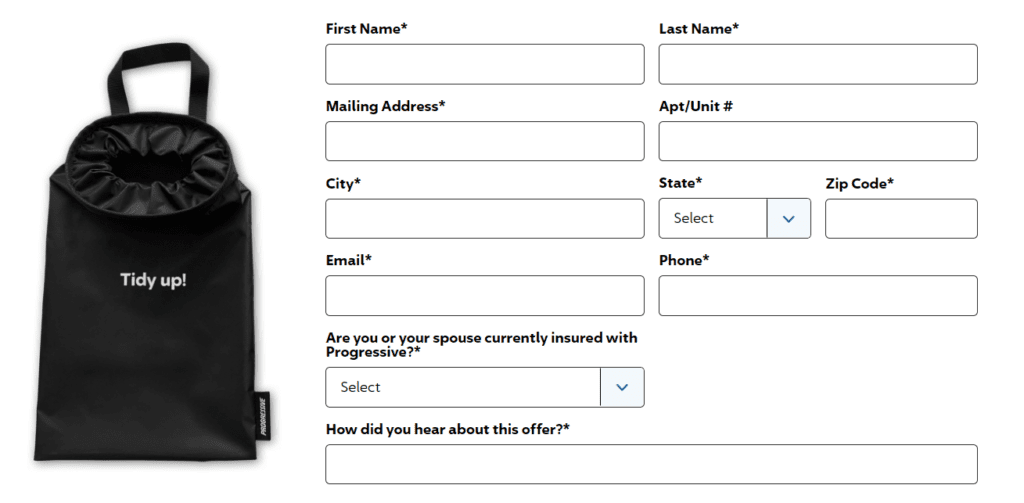Focus the Last Name input box
The height and width of the screenshot is (503, 1024).
[x=818, y=64]
